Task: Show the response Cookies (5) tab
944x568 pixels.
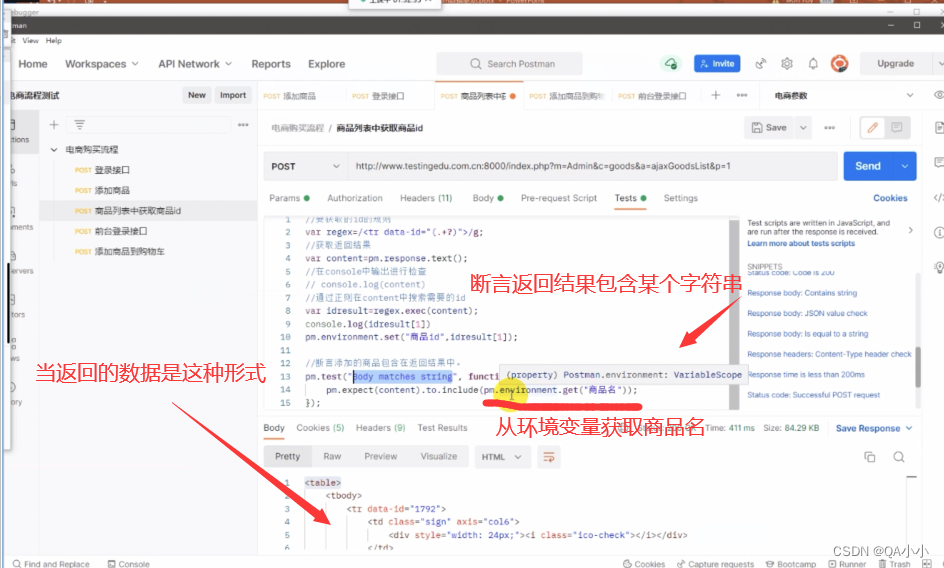Action: (320, 428)
